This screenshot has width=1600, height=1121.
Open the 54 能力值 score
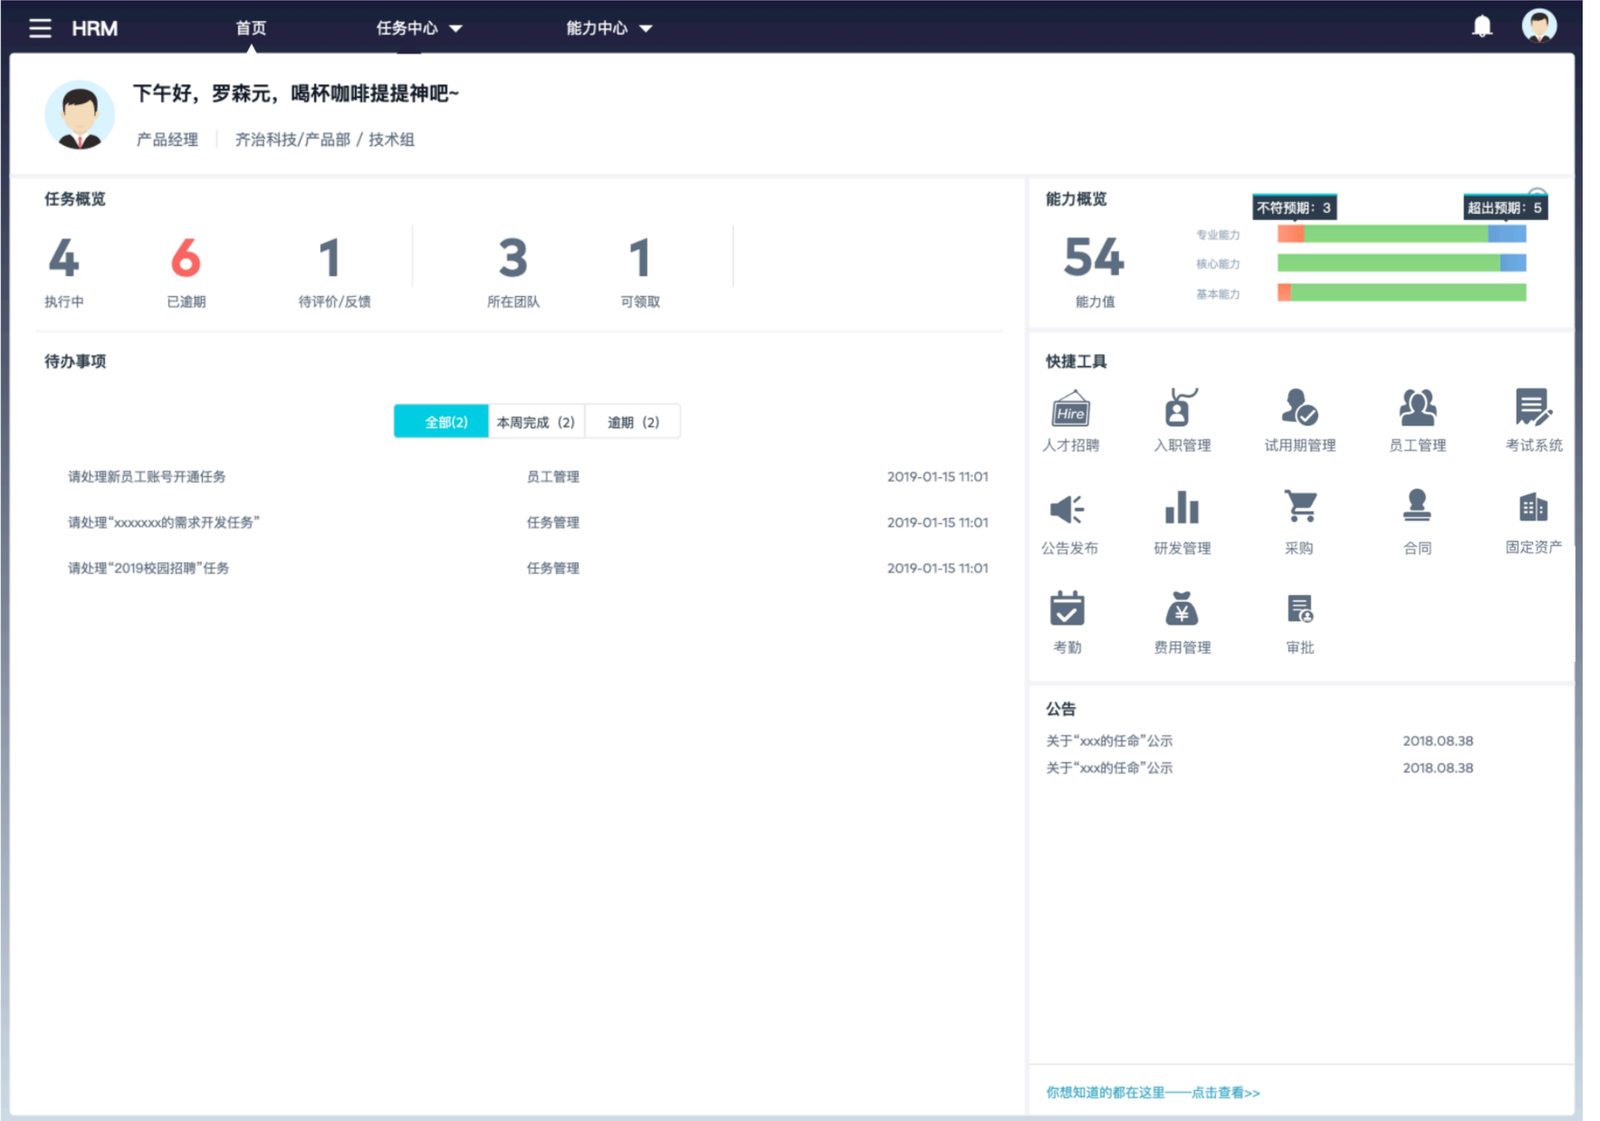1094,271
